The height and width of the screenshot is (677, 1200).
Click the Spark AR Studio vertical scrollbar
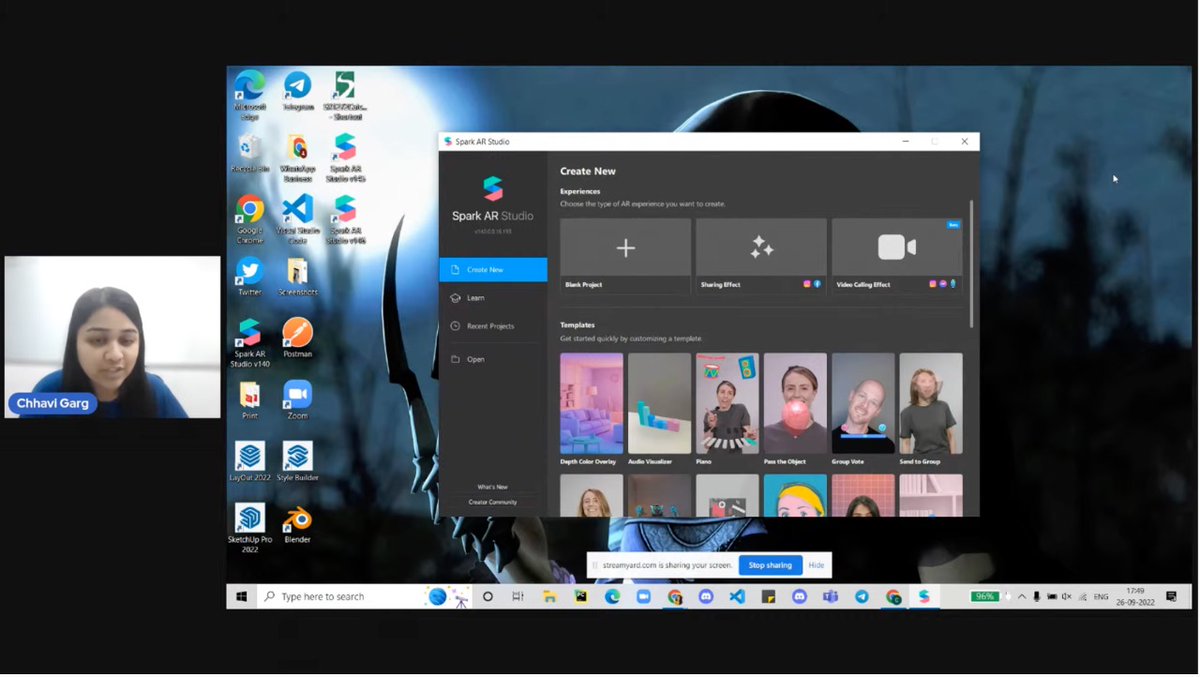(971, 264)
